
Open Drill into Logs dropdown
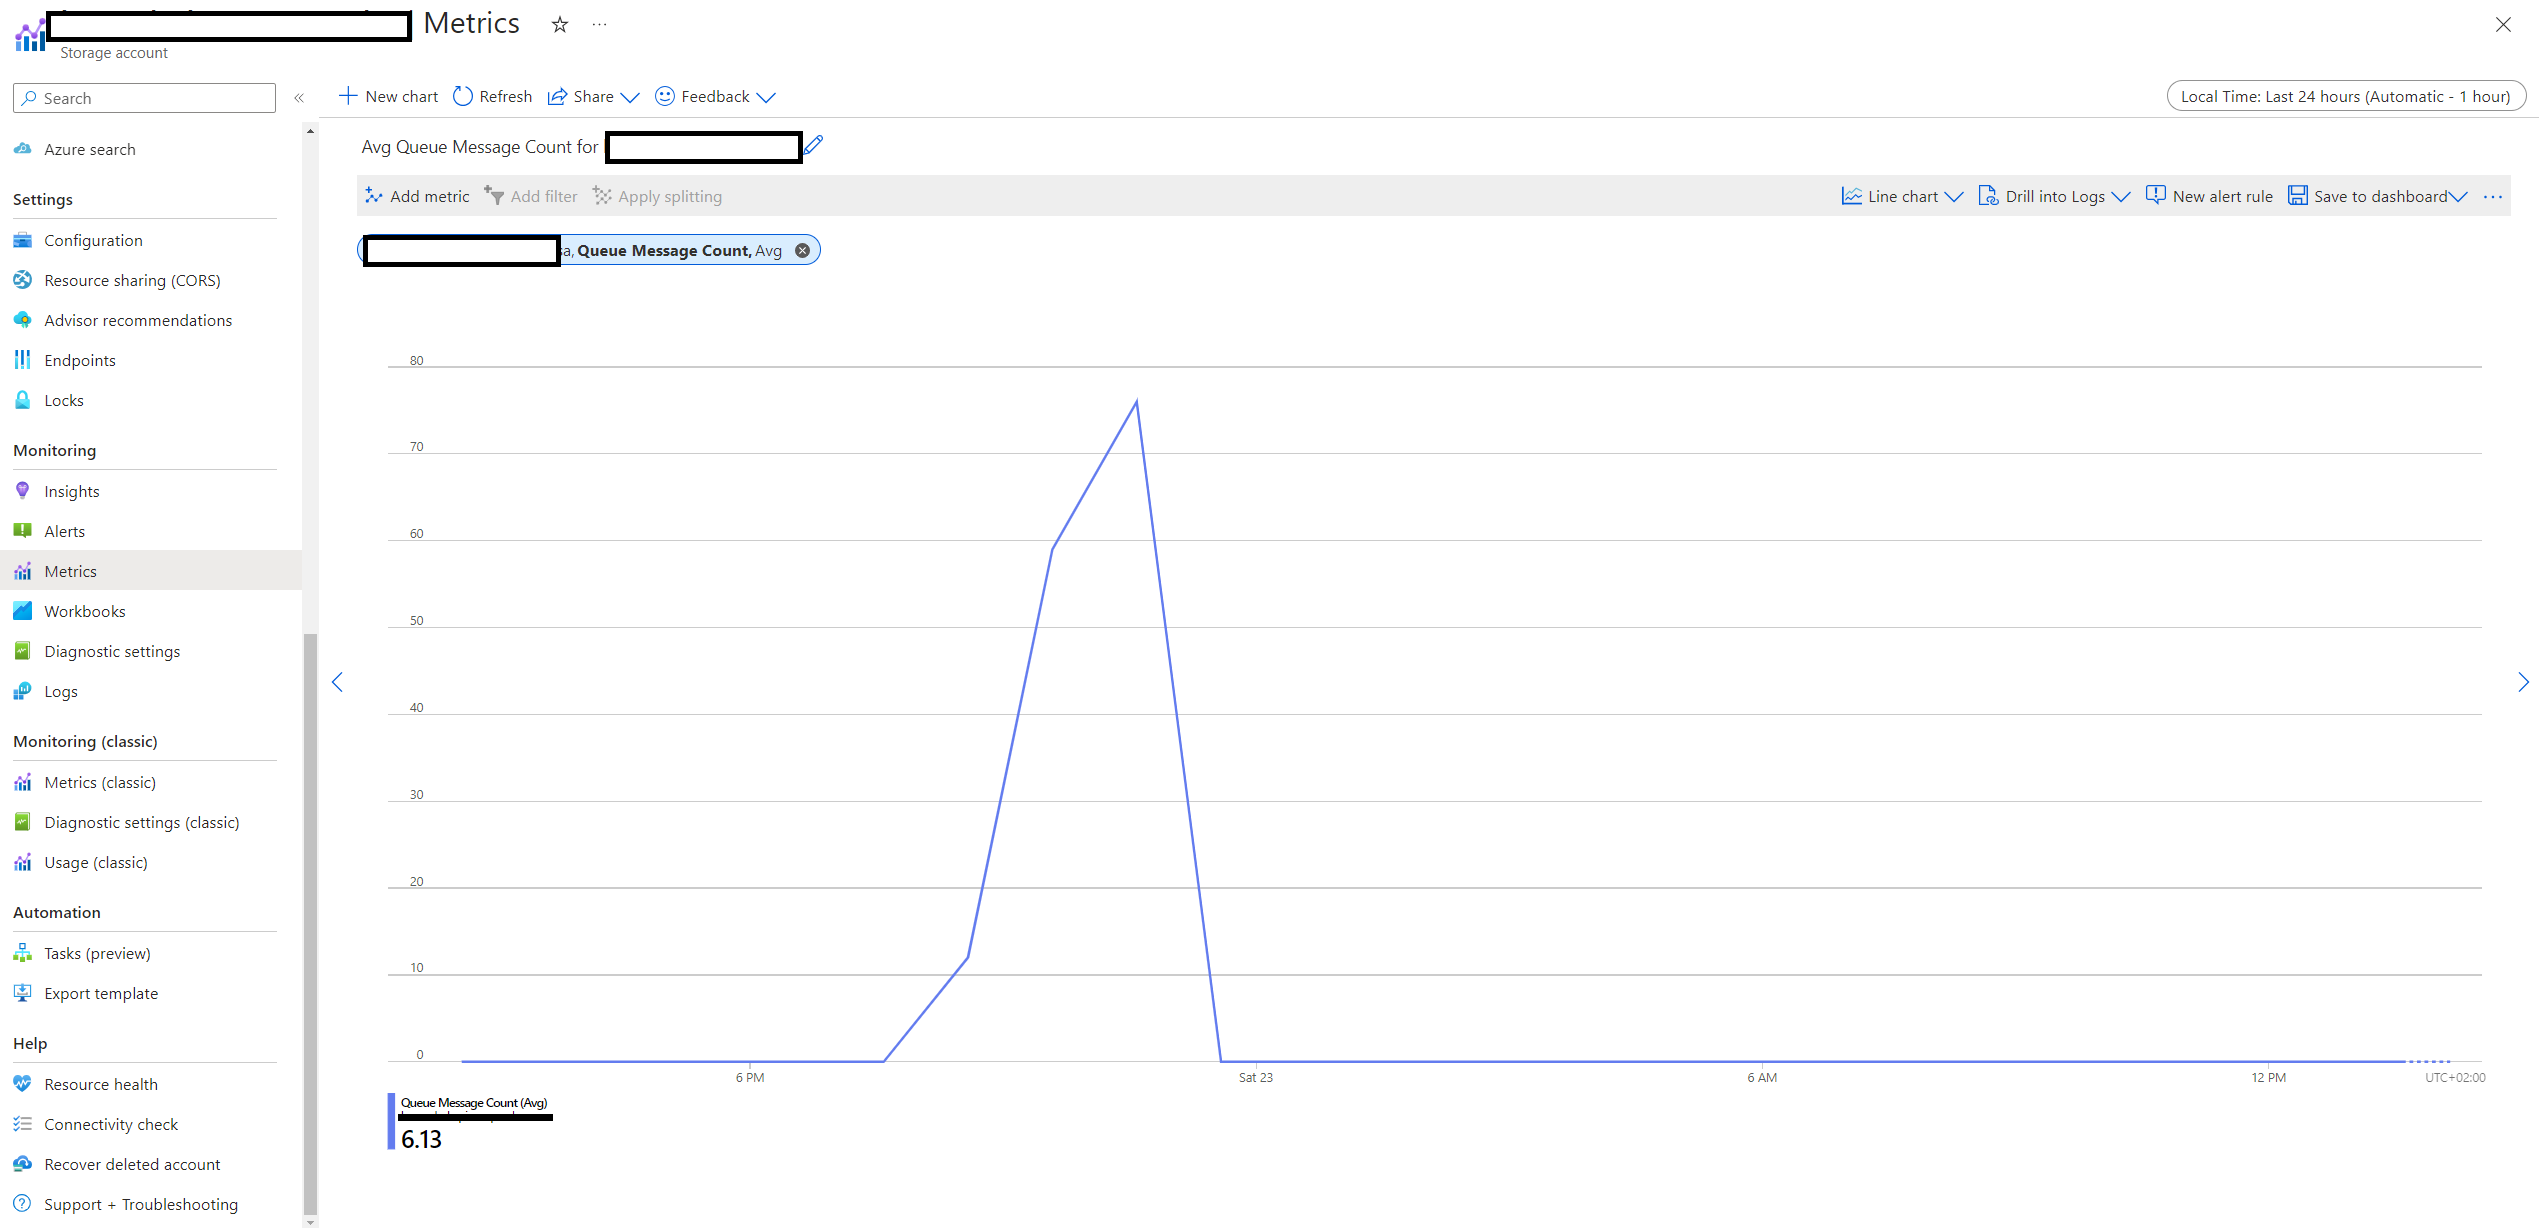(2054, 196)
